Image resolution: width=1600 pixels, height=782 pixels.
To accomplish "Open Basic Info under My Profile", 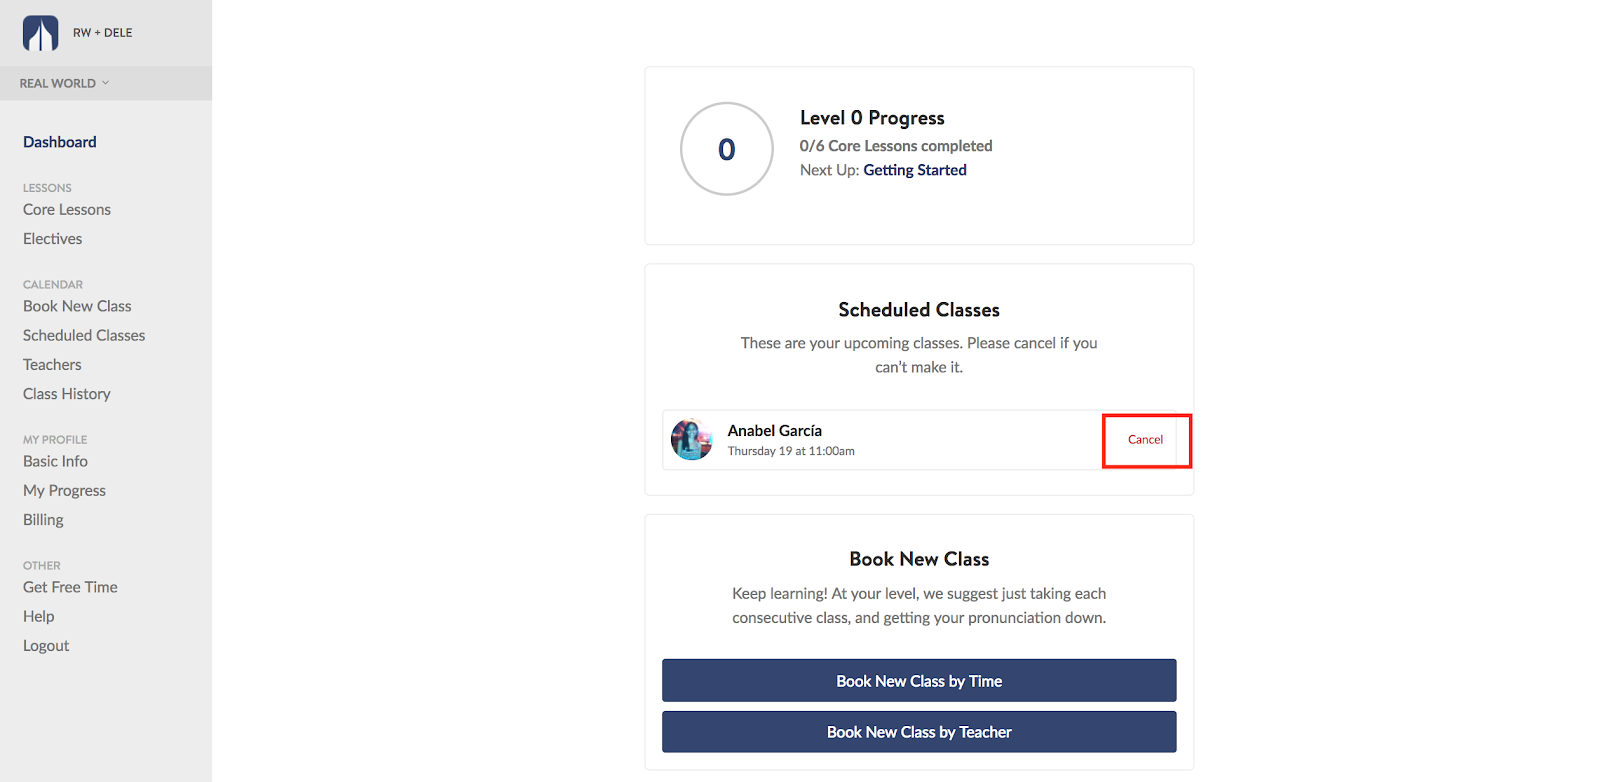I will [x=55, y=461].
